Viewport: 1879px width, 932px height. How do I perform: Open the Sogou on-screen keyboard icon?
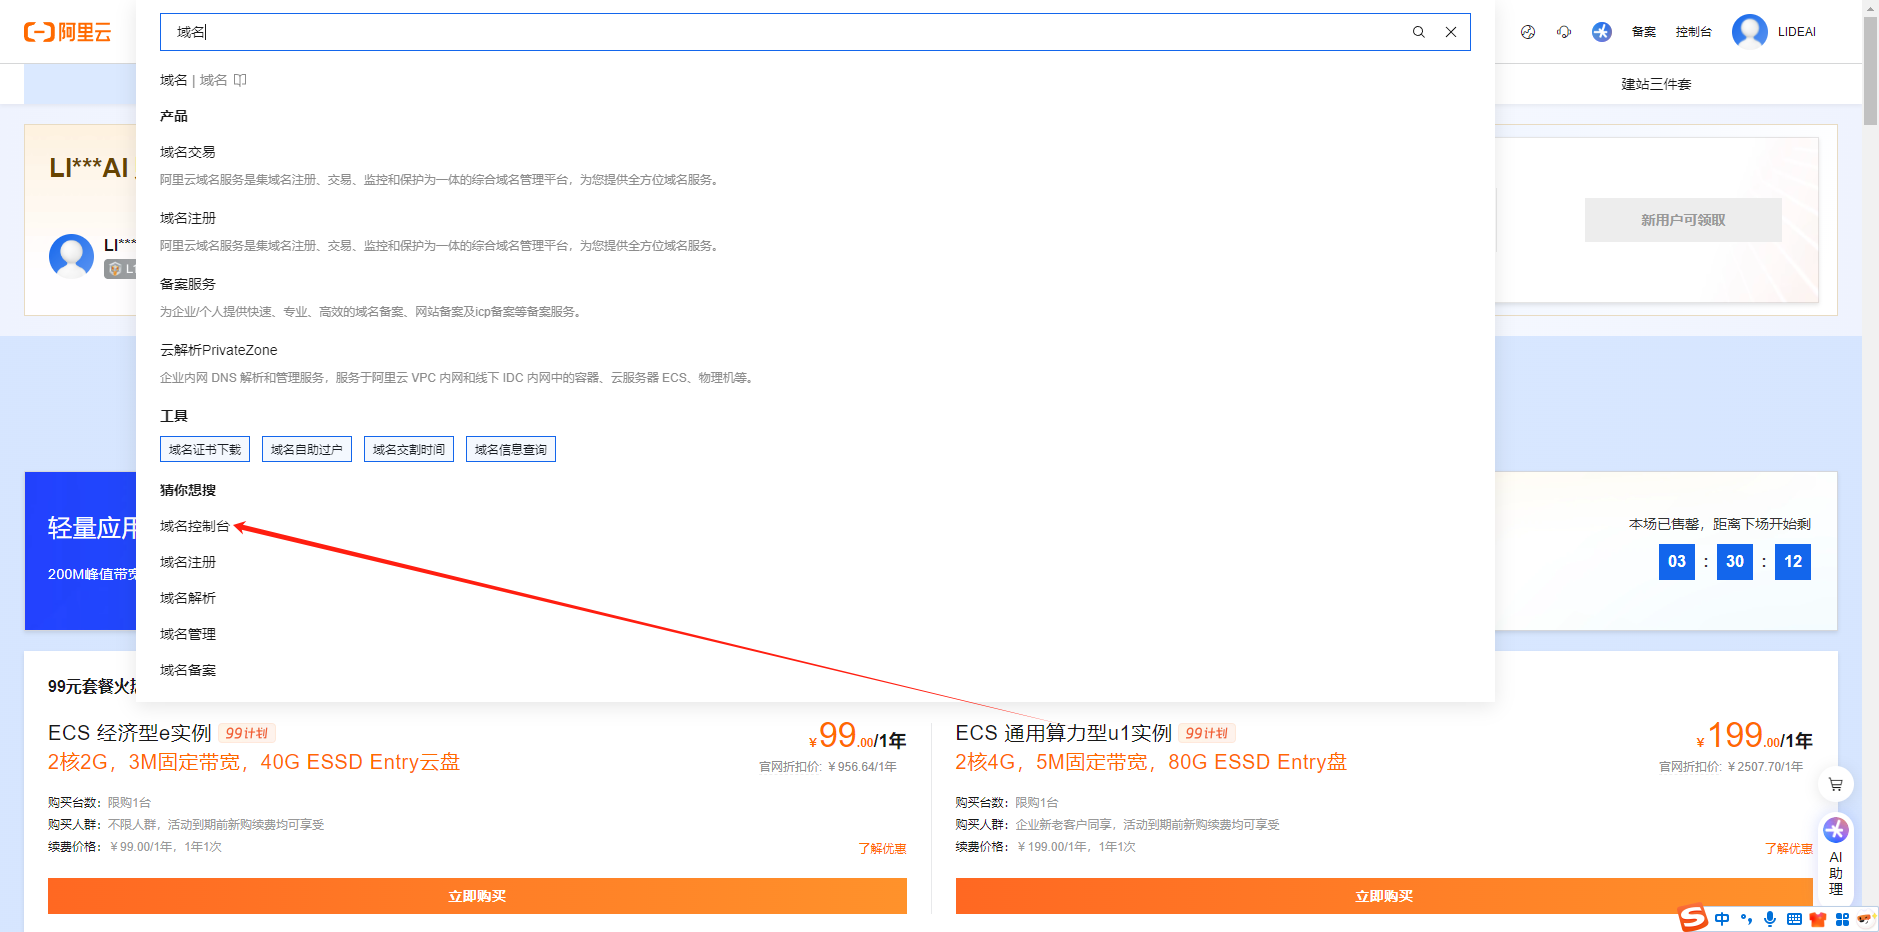(1794, 918)
